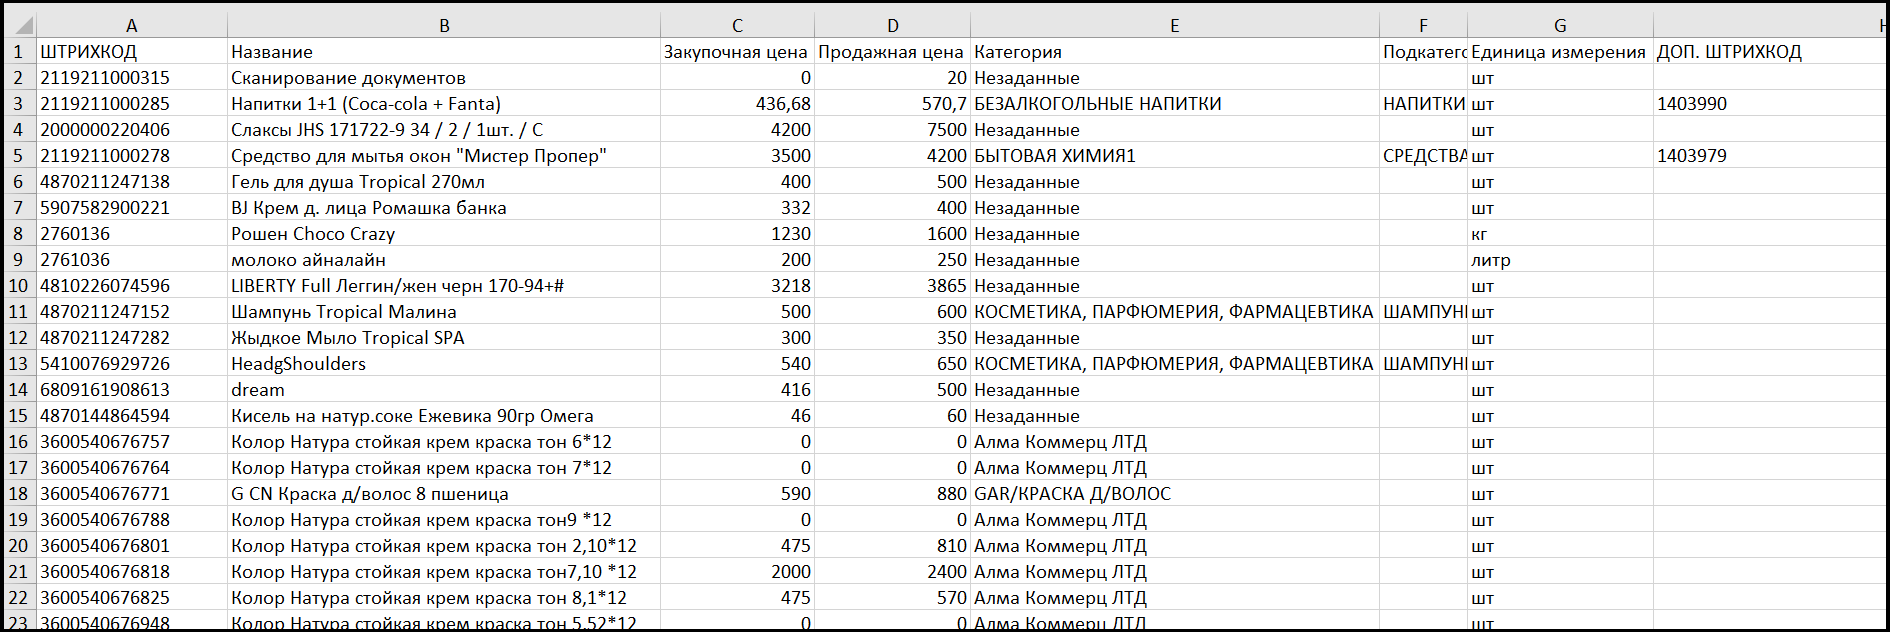Select row 5 header
Screen dimensions: 1890x632
tap(19, 155)
